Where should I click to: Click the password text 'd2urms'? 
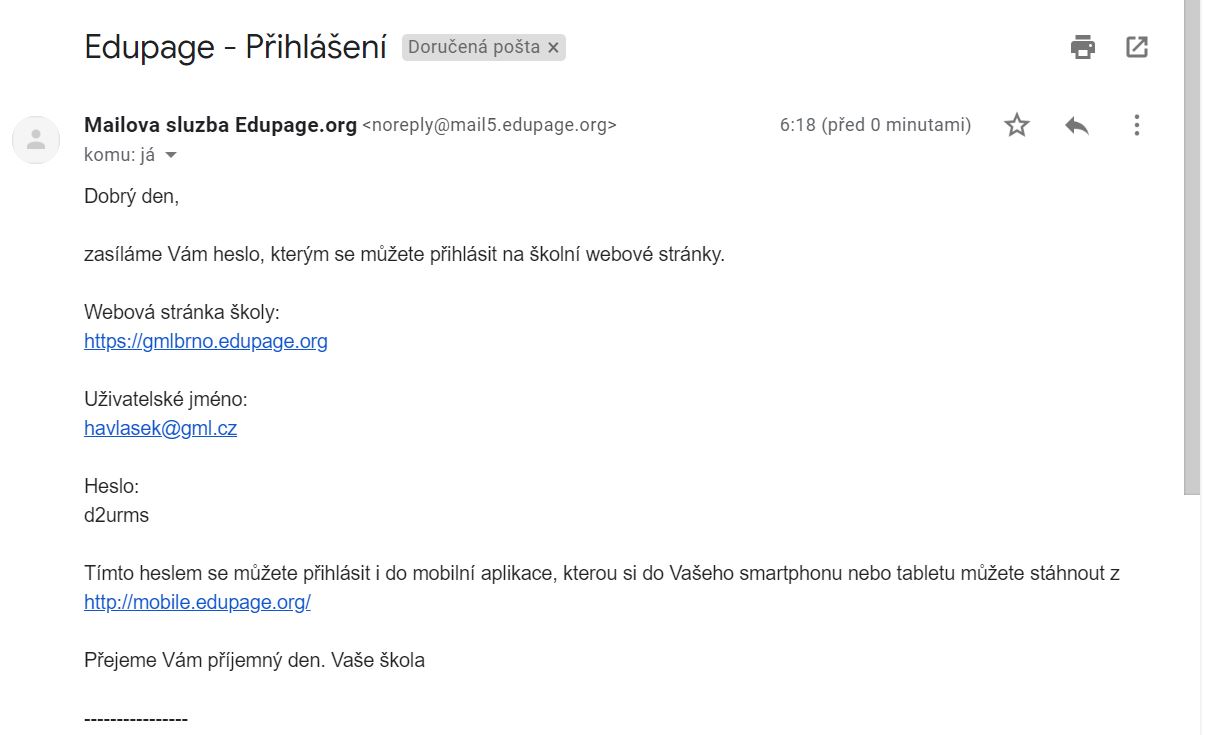pyautogui.click(x=116, y=516)
